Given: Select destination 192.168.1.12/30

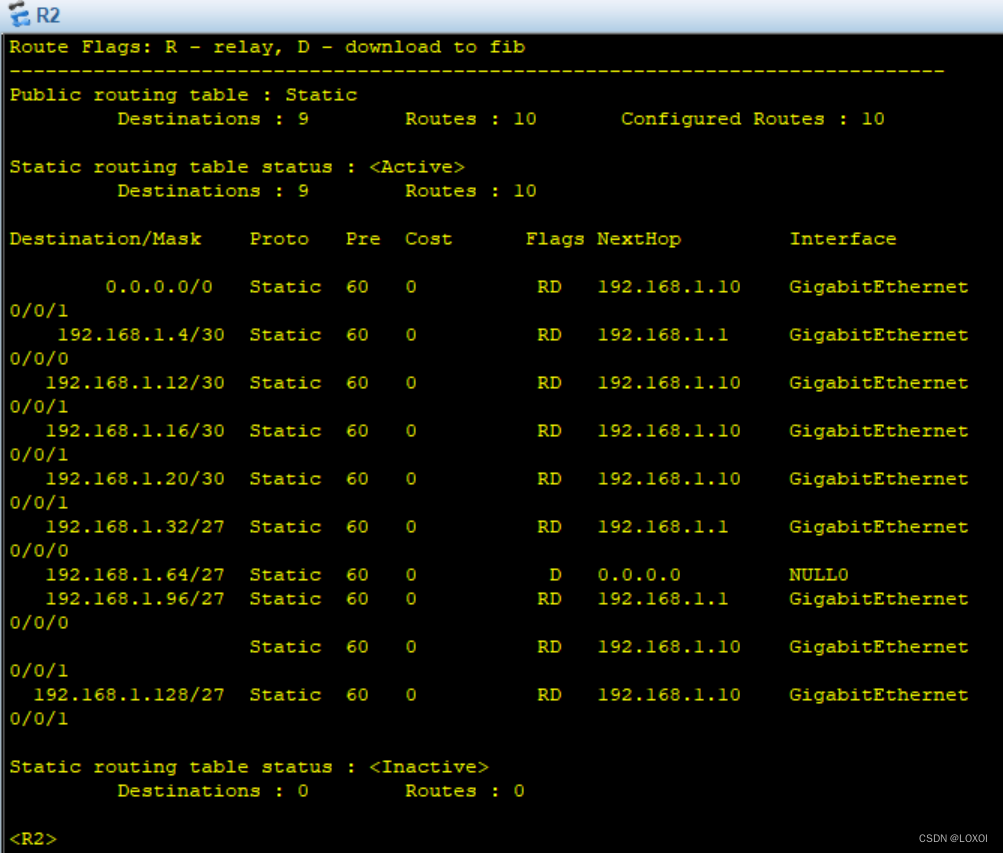Looking at the screenshot, I should 135,382.
